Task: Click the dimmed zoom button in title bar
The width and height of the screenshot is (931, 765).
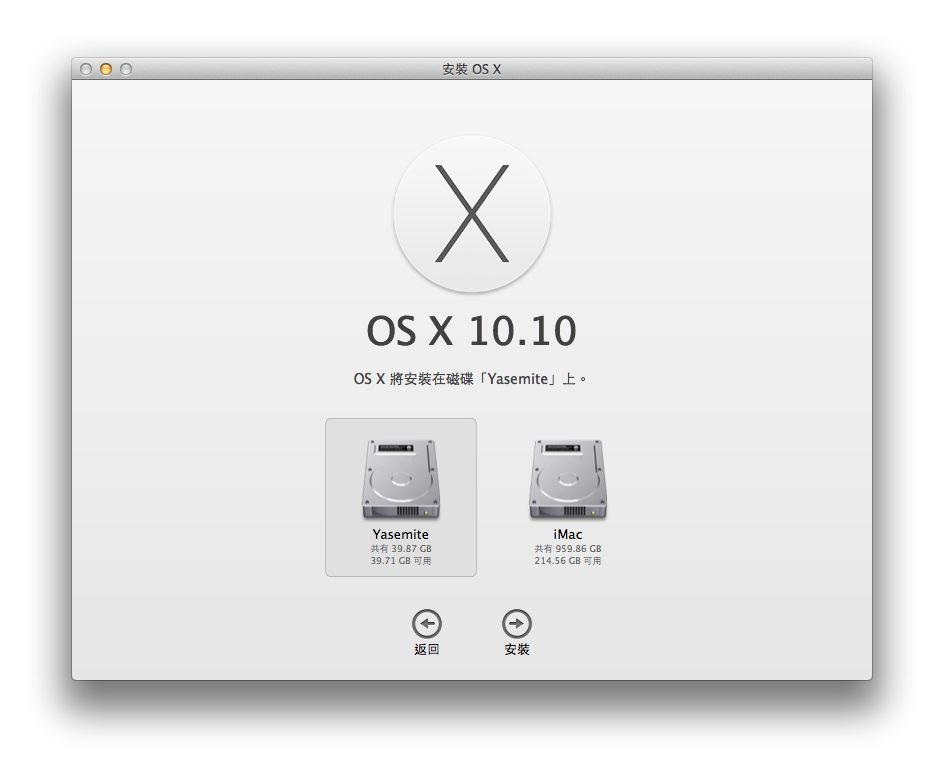Action: tap(126, 69)
